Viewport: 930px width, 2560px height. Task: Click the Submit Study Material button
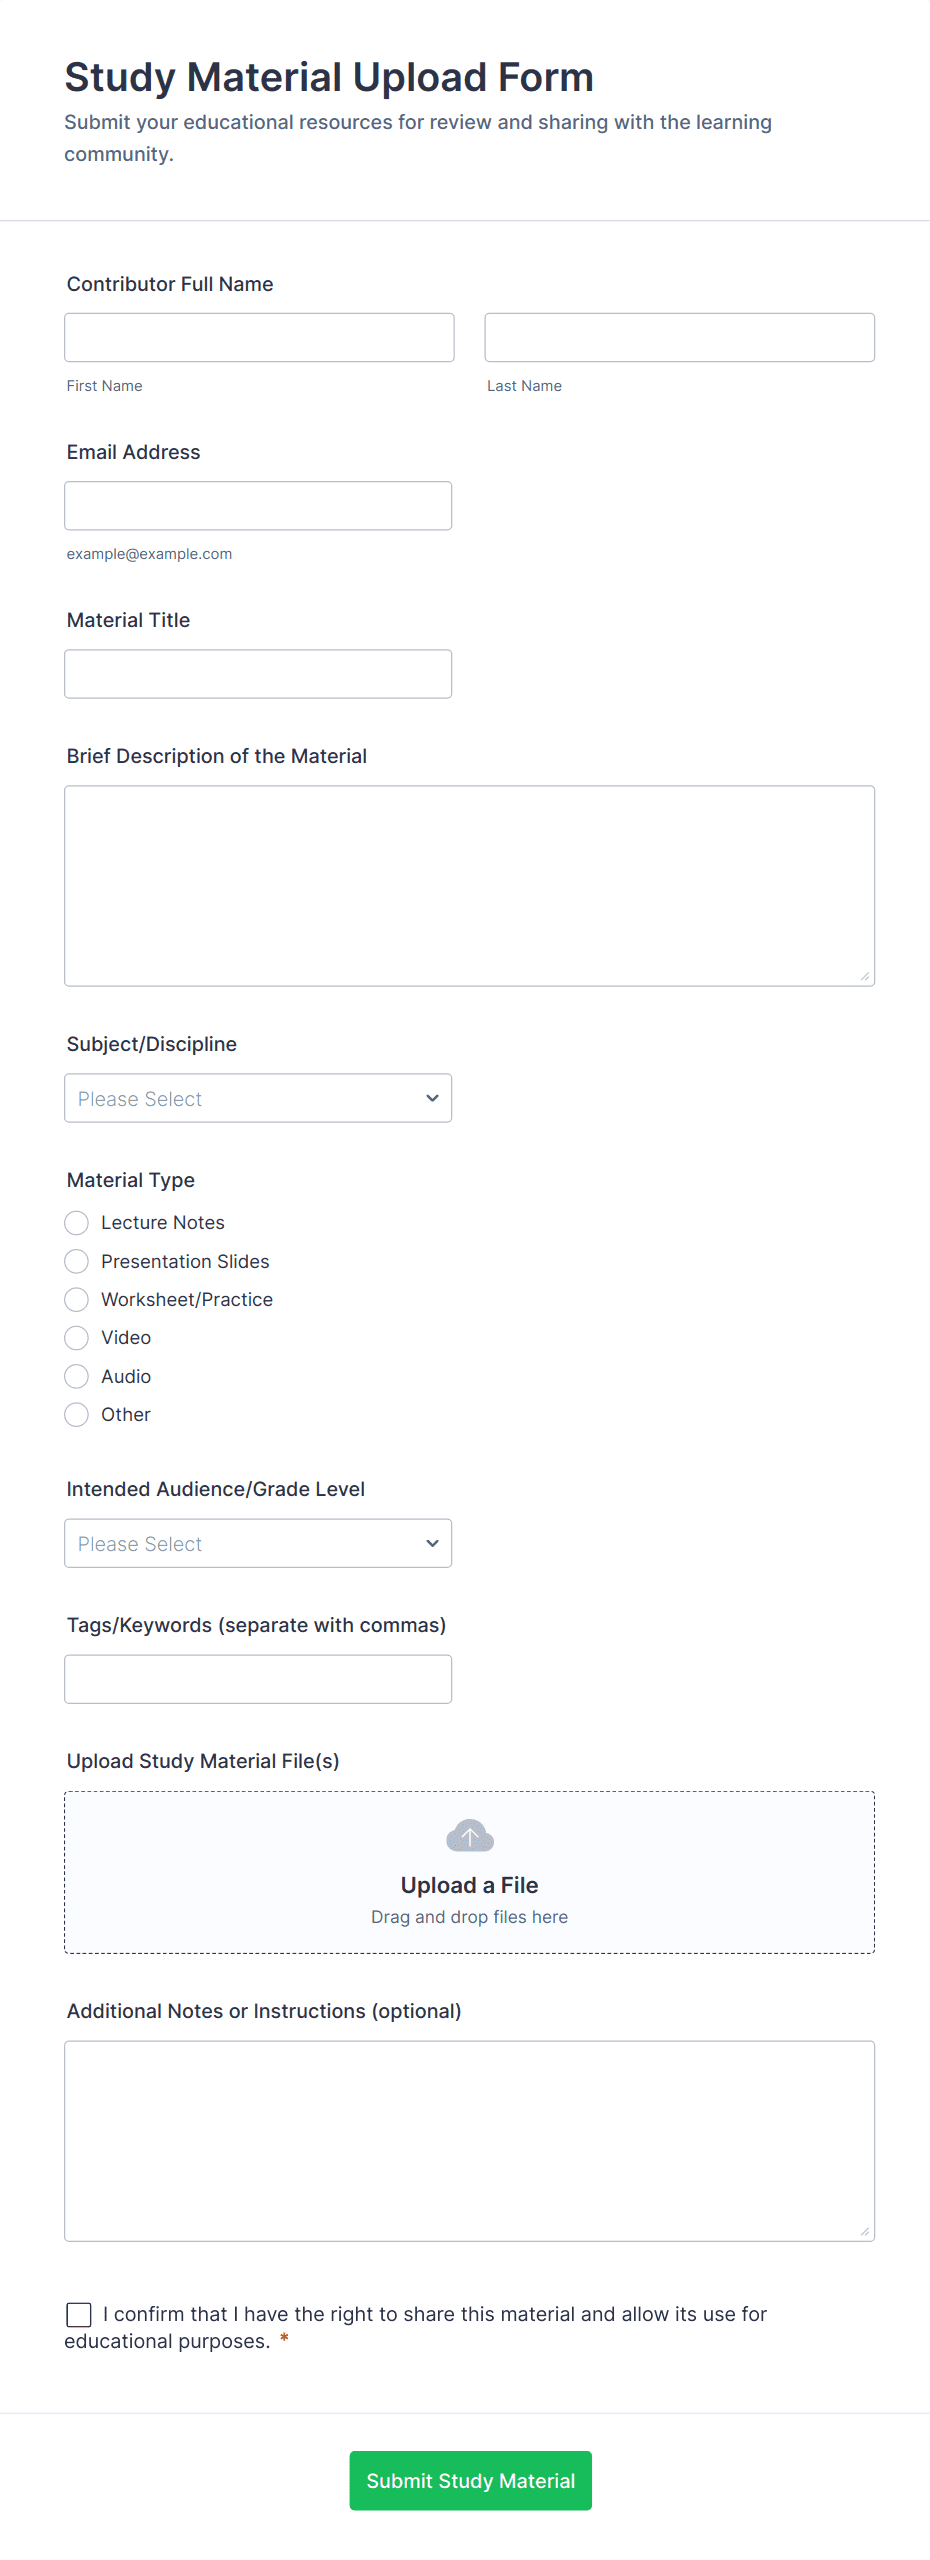470,2480
